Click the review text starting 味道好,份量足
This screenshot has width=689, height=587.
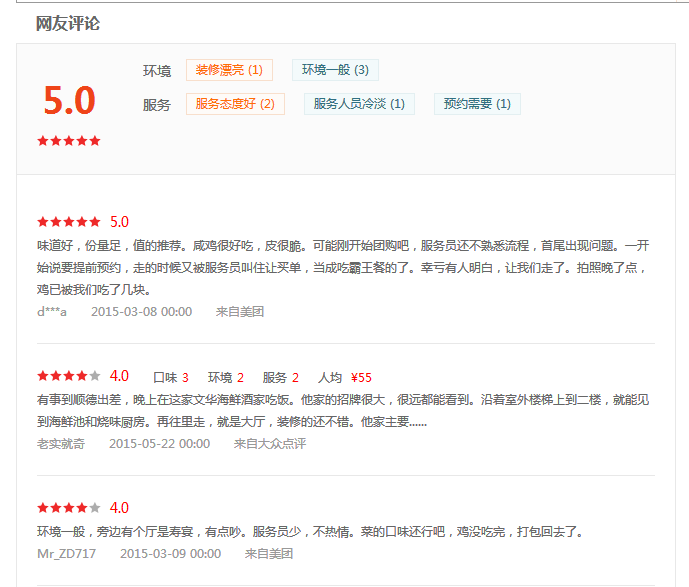coord(343,267)
